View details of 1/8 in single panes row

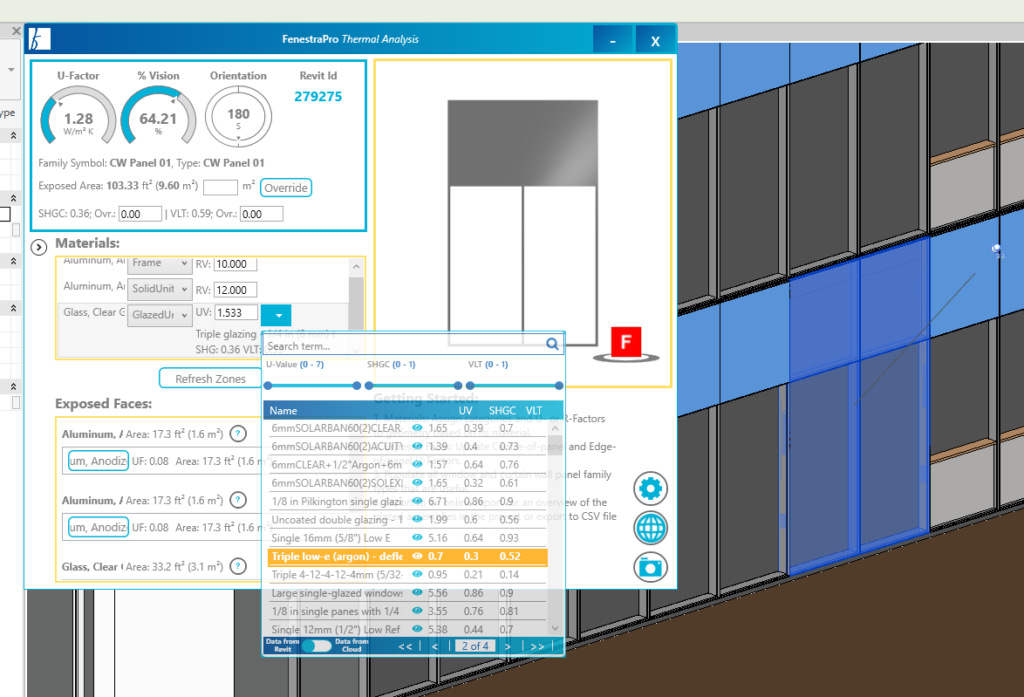pos(417,611)
